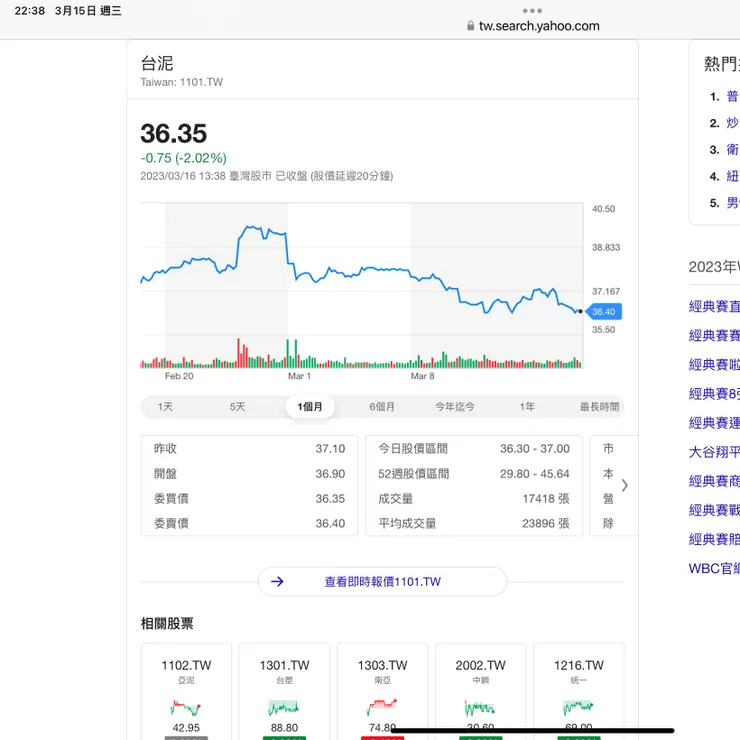This screenshot has height=740, width=740.
Task: Click the 委賣價 36.40 row
Action: tap(249, 523)
